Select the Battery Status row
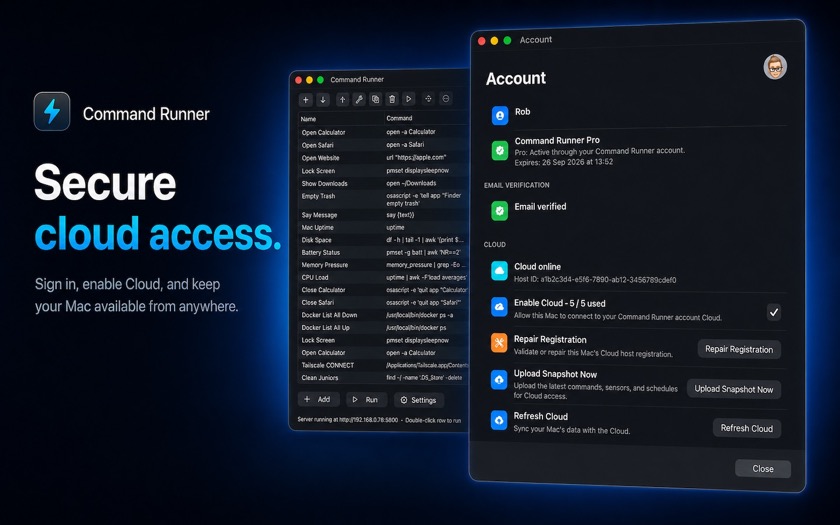840x525 pixels. coord(382,252)
